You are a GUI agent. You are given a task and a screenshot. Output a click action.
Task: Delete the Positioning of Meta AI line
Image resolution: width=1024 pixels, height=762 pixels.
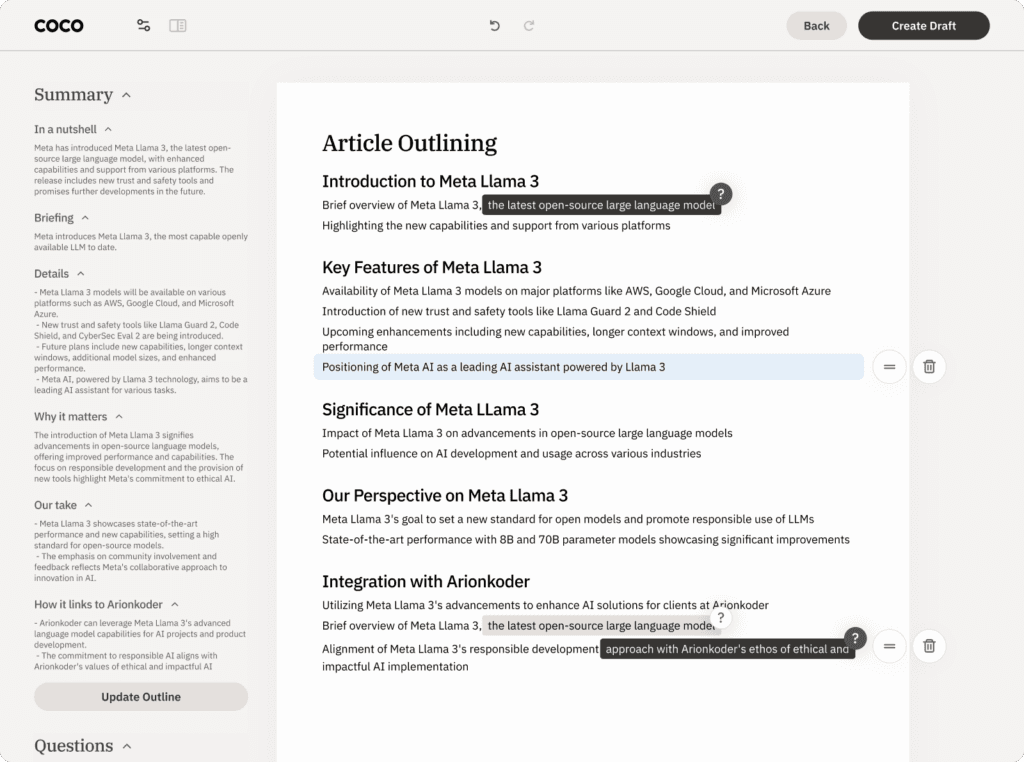[929, 367]
